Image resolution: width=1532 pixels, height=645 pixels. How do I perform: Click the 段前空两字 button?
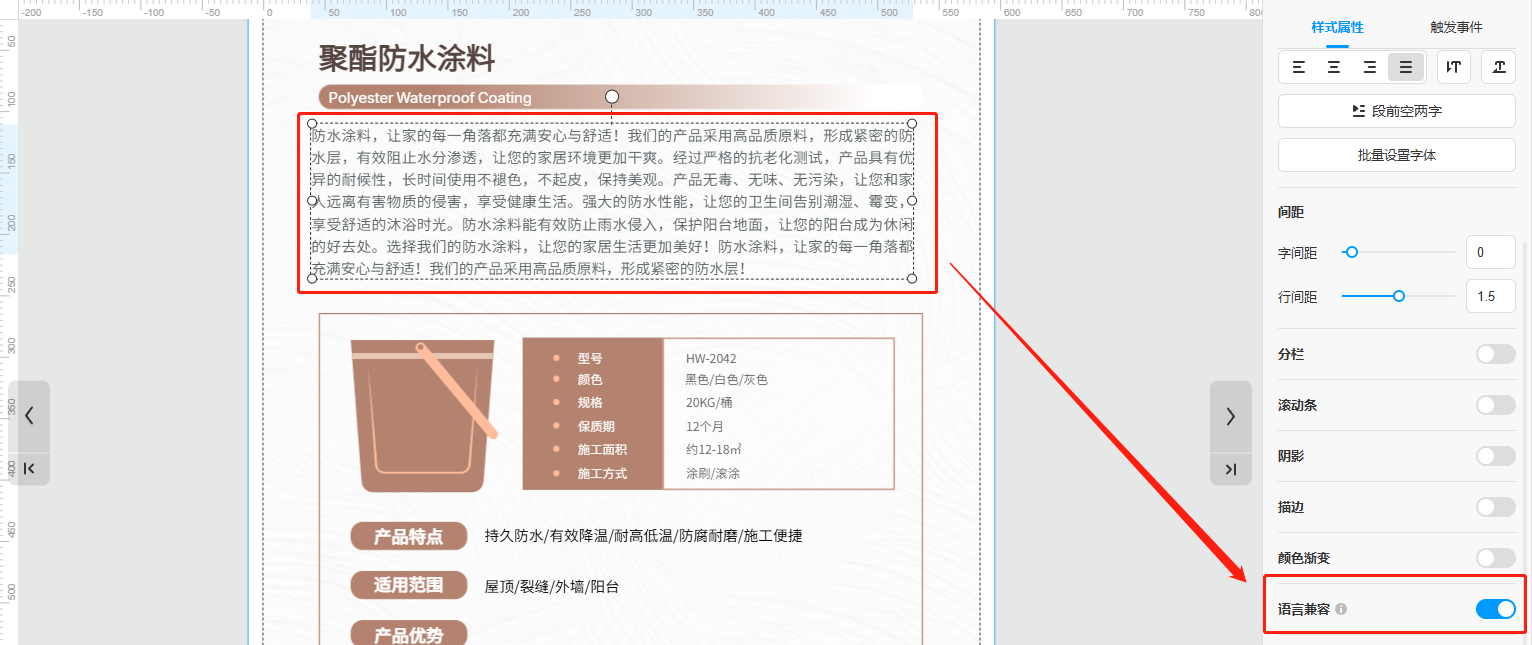(1396, 111)
